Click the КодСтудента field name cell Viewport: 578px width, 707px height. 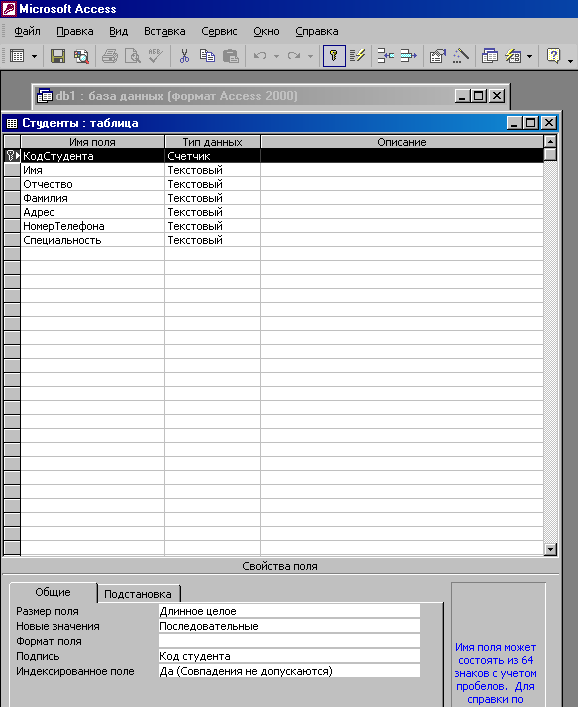click(x=92, y=156)
